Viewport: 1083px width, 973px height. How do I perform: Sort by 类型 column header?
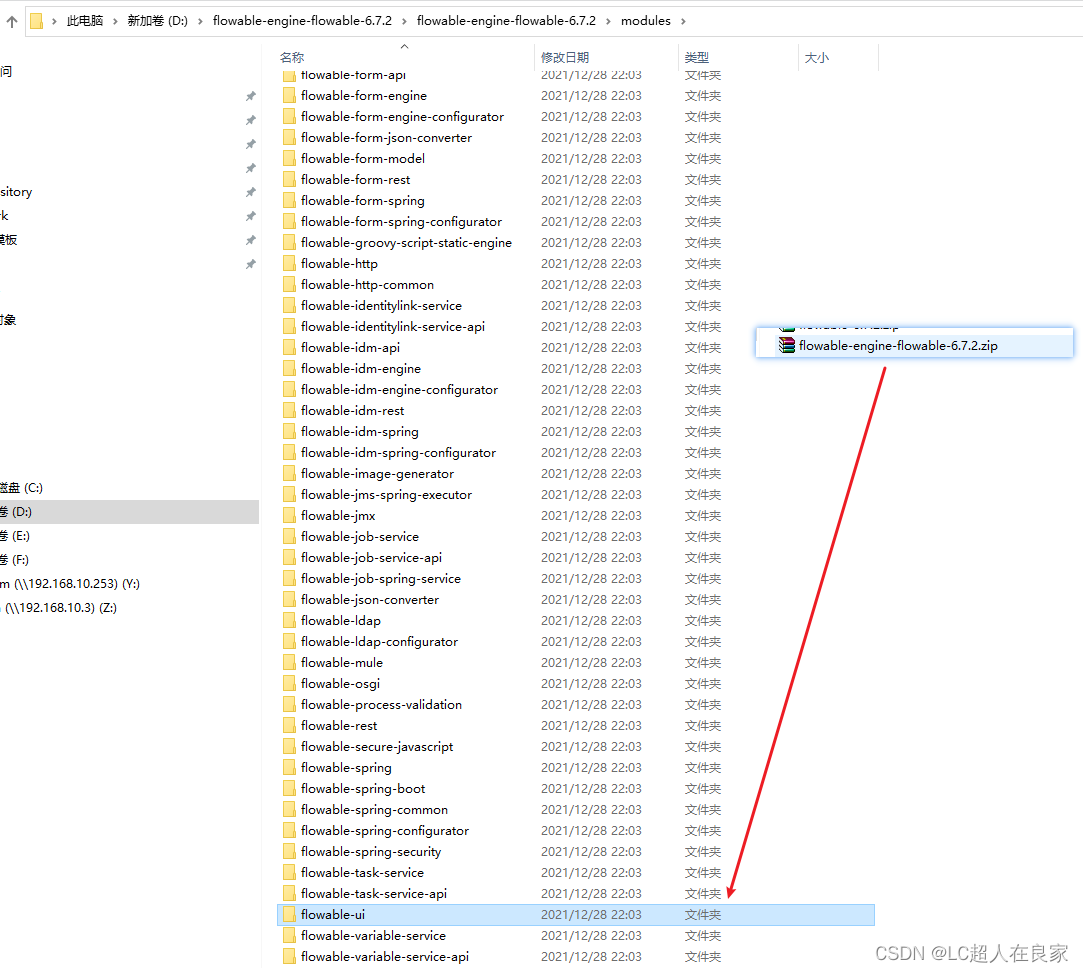(x=697, y=57)
